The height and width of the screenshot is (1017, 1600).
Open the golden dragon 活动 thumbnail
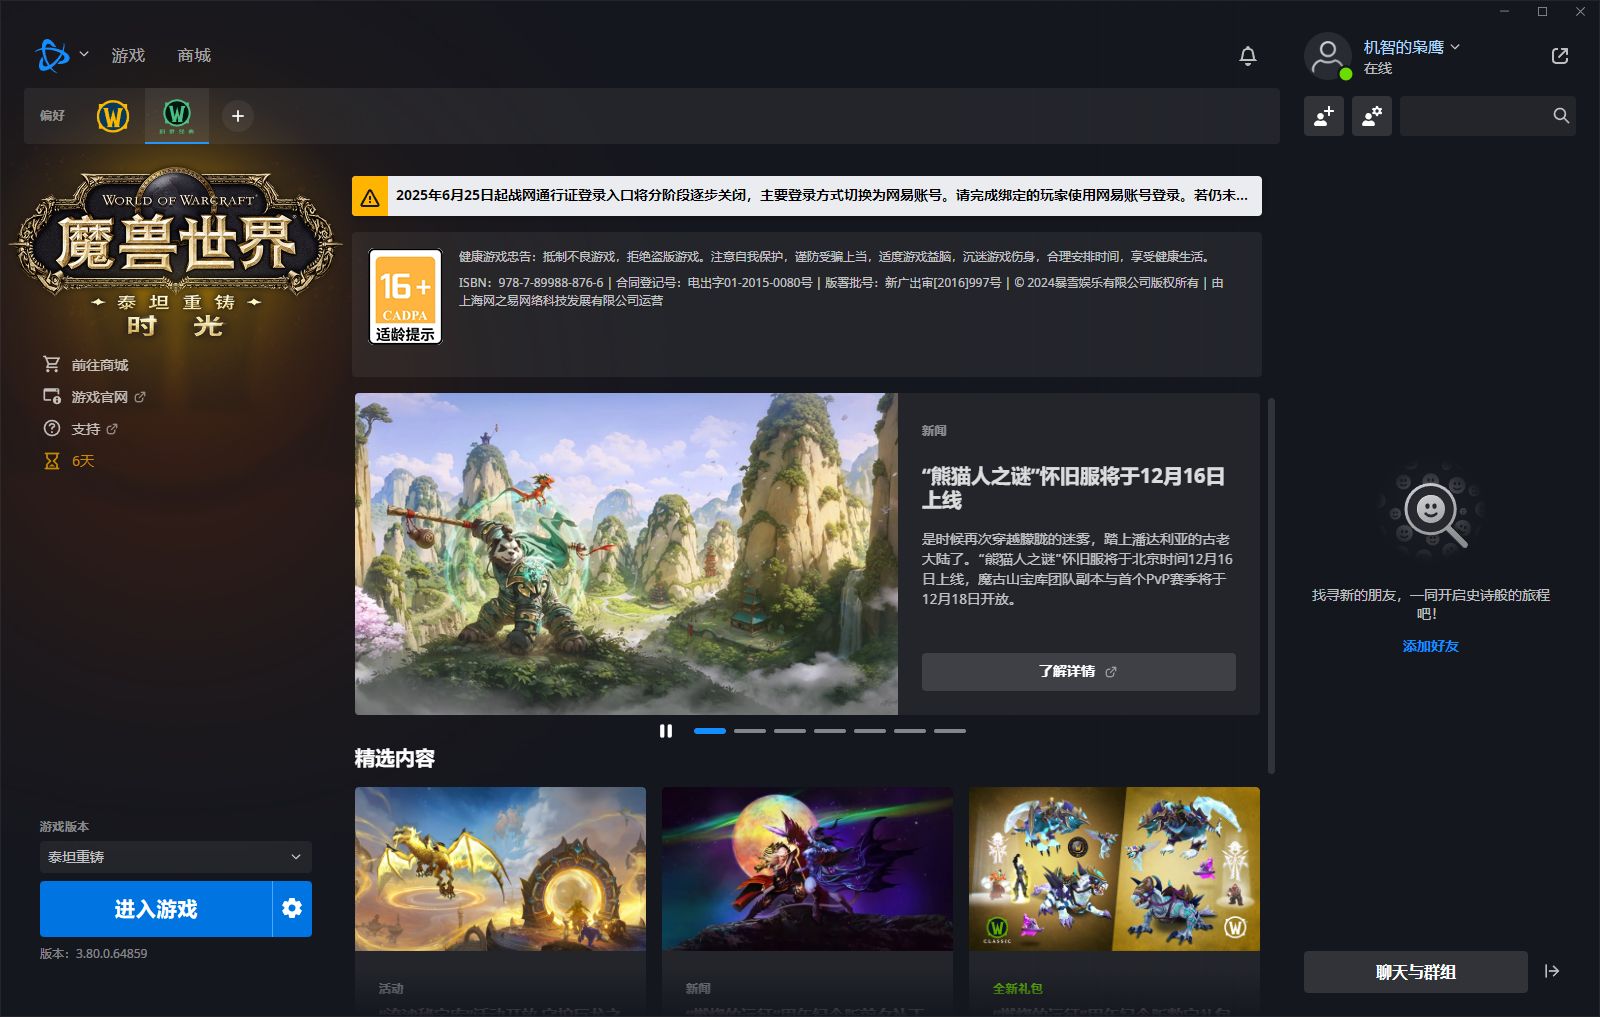[500, 869]
